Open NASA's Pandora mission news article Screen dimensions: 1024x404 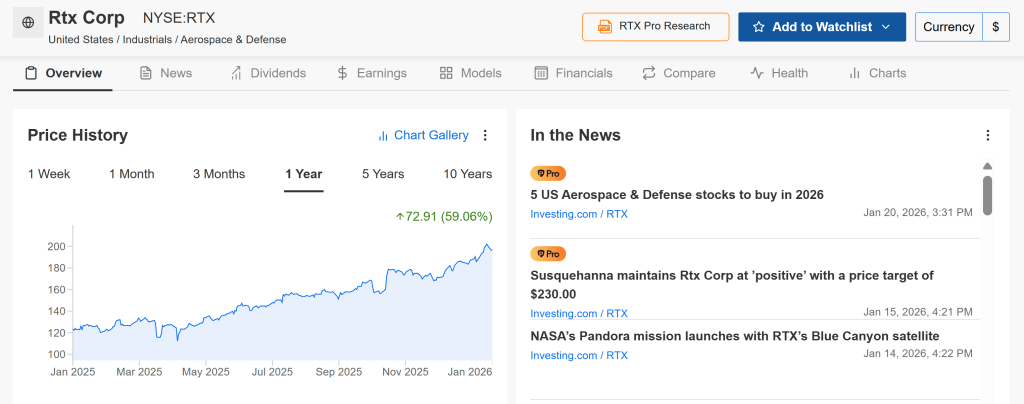point(734,335)
